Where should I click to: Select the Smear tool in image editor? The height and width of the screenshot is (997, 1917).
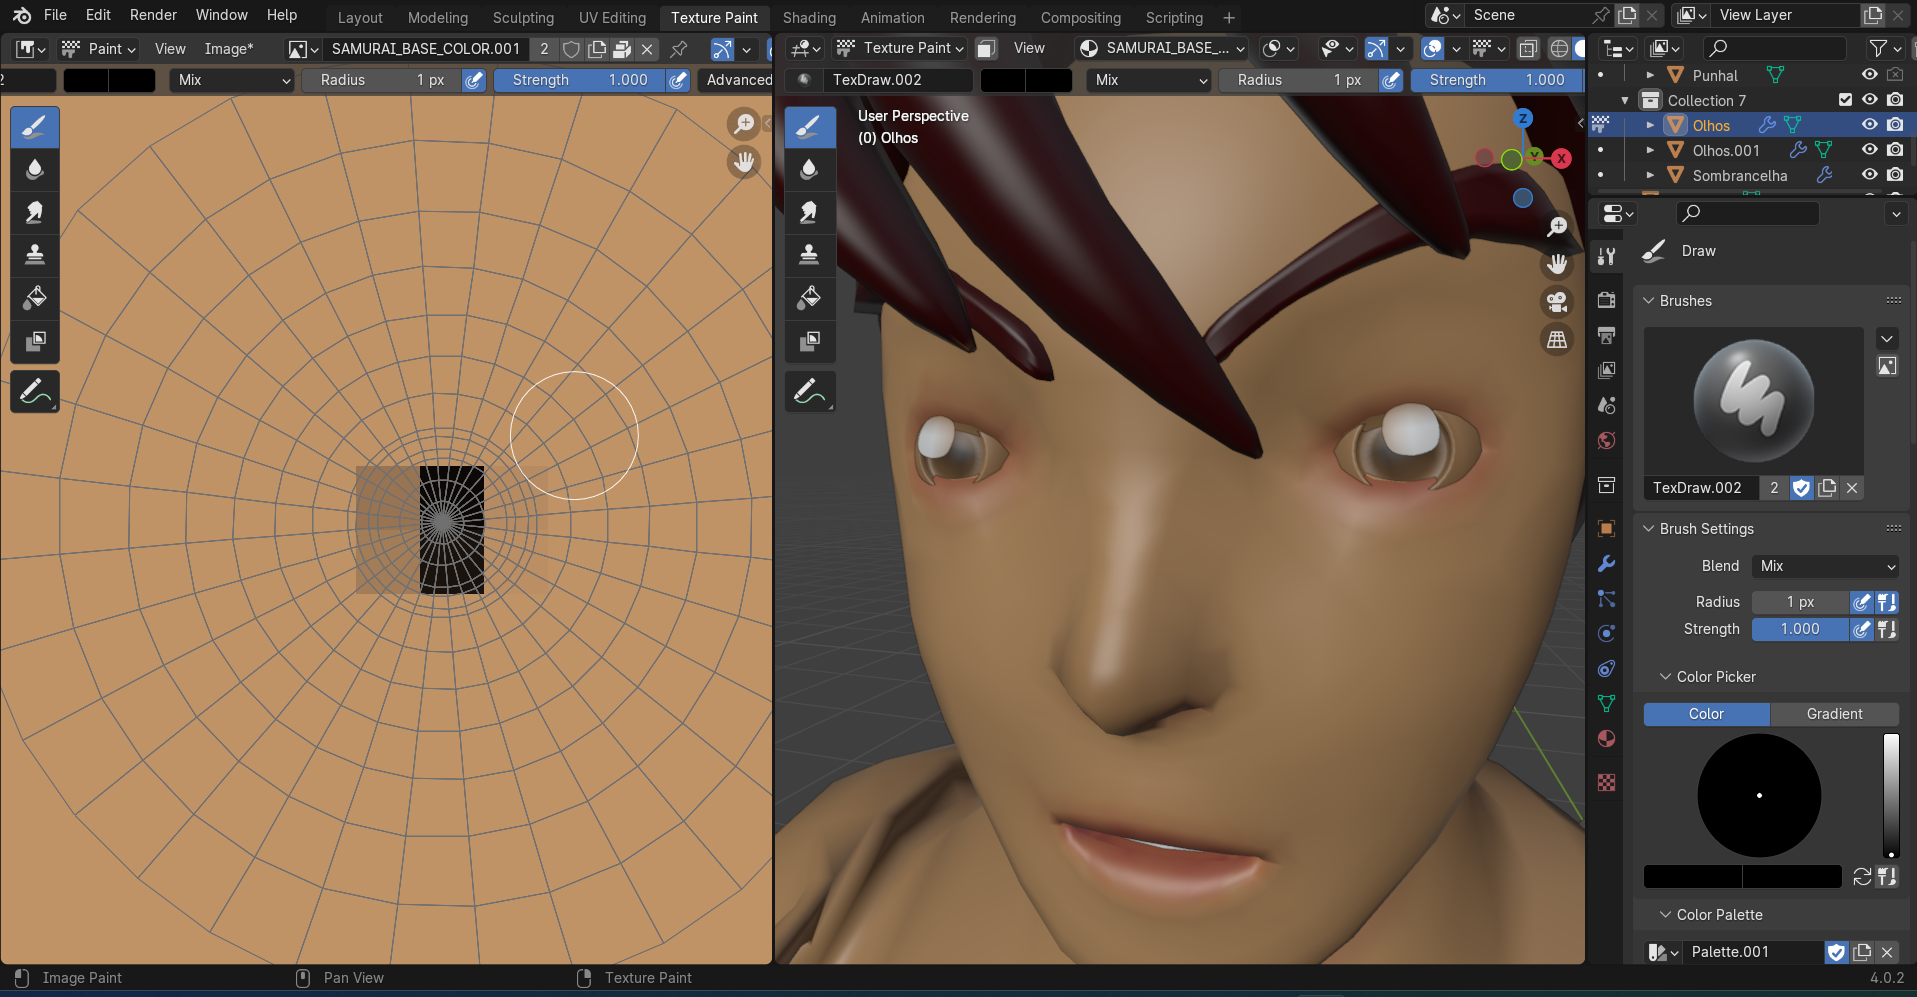[x=35, y=212]
